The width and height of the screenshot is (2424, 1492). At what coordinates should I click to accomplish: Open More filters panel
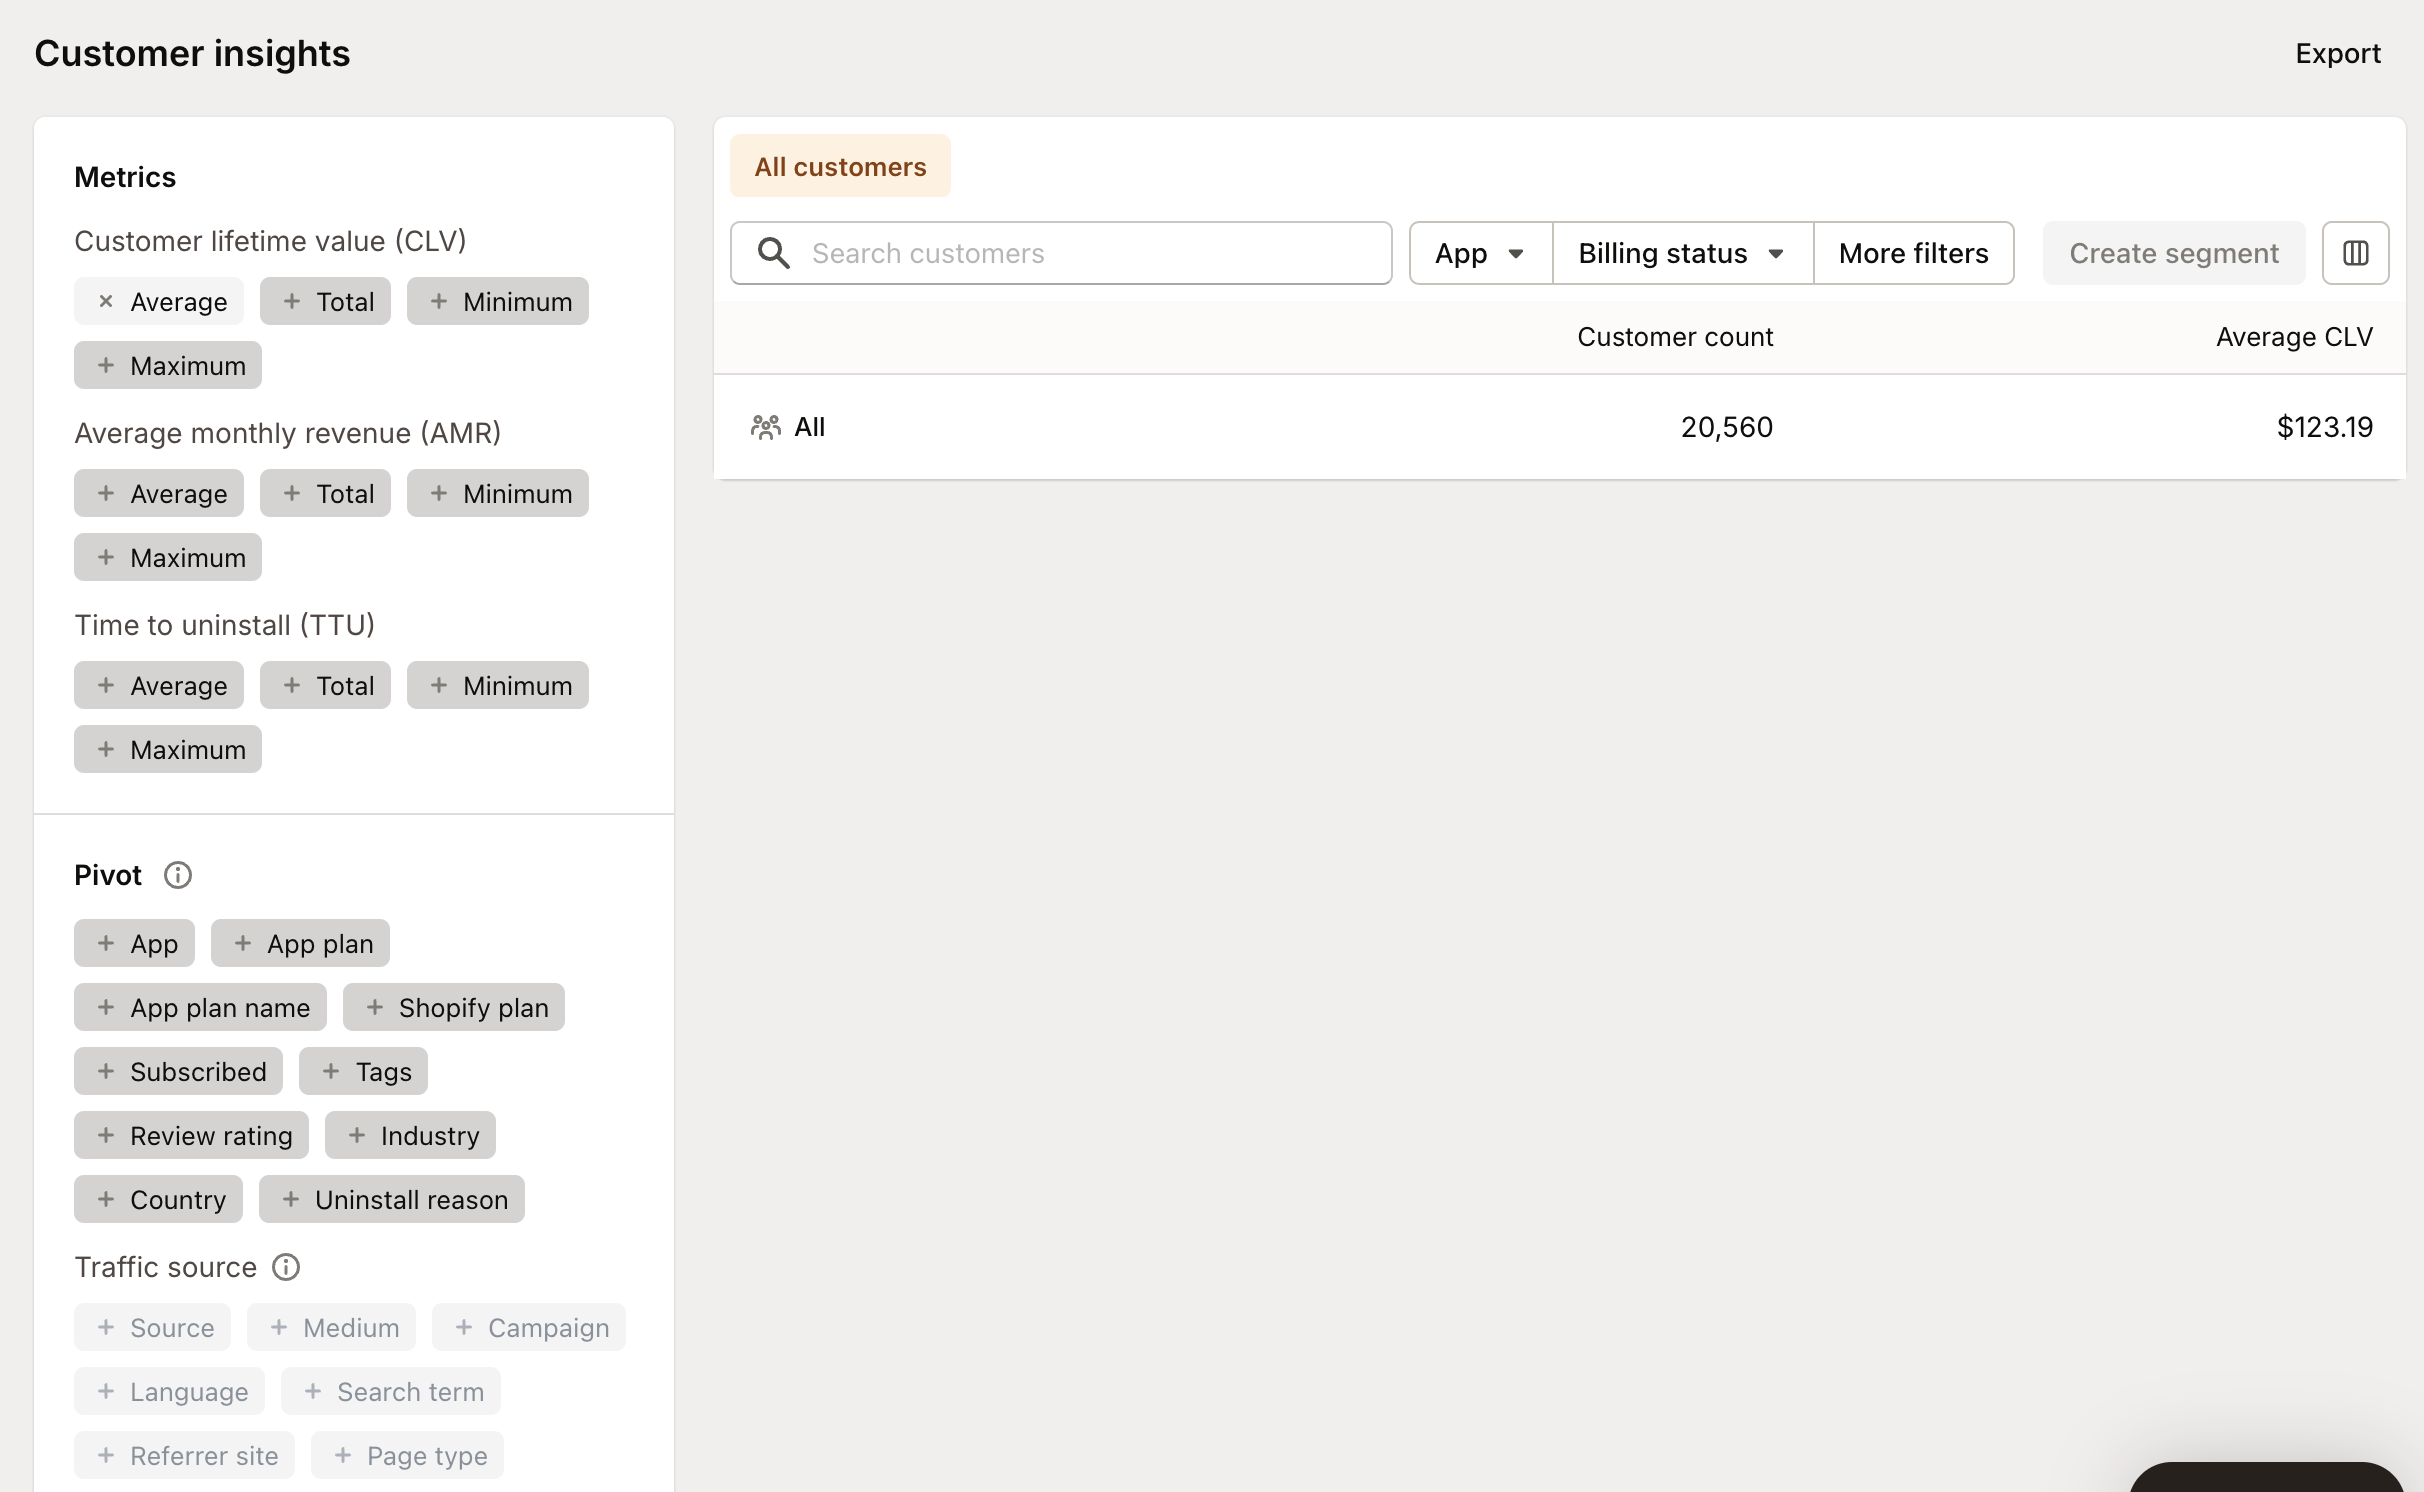tap(1913, 253)
